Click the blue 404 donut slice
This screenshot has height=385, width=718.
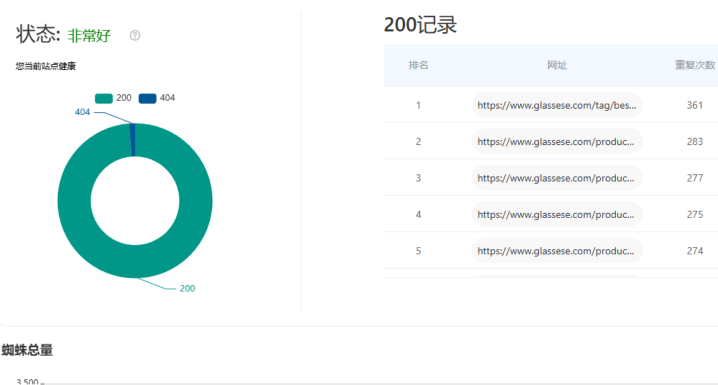coord(133,140)
